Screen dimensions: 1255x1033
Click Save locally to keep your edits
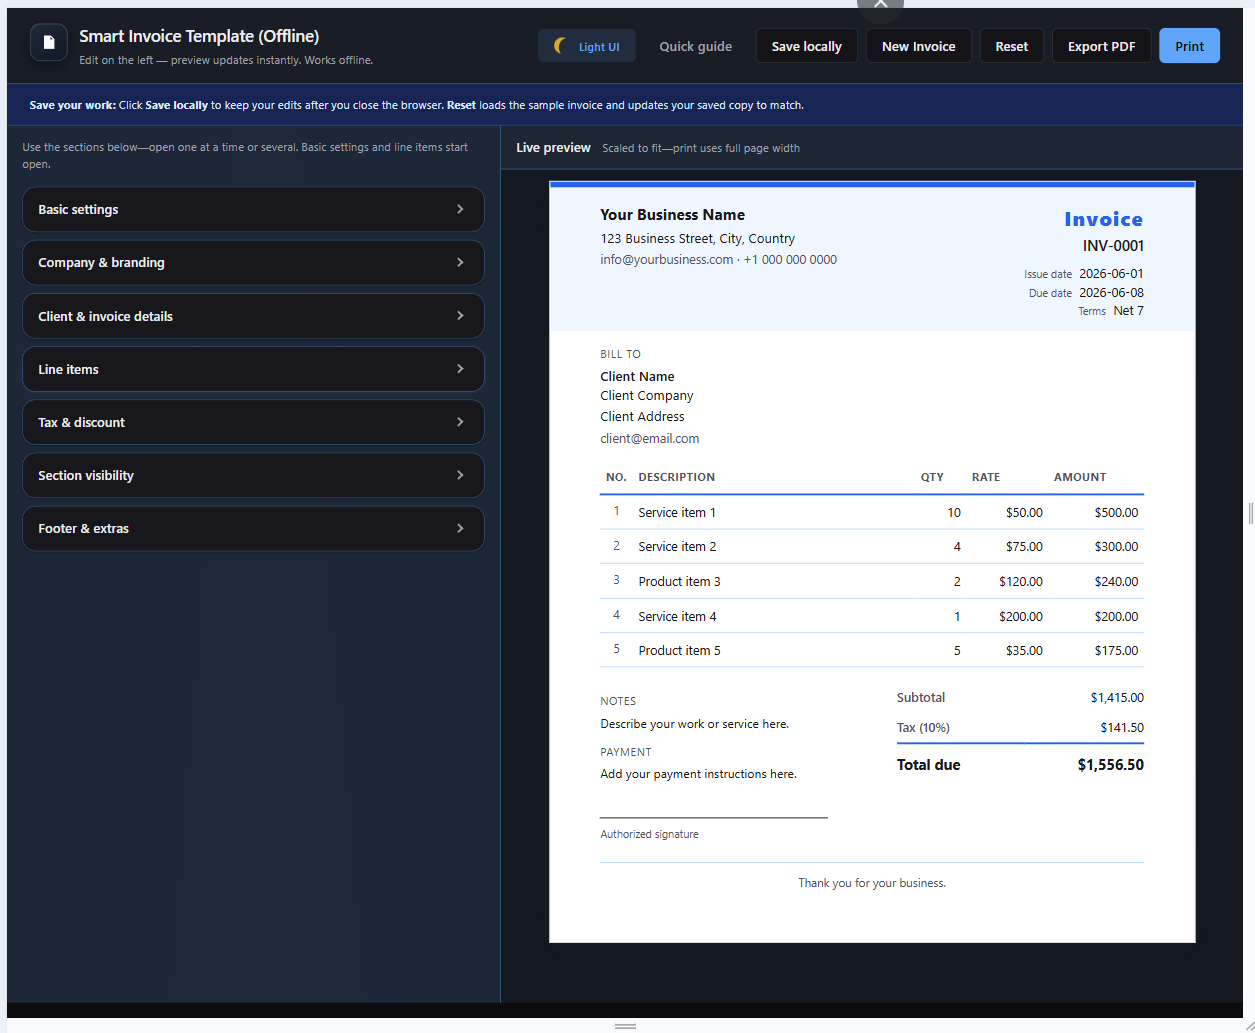click(806, 45)
